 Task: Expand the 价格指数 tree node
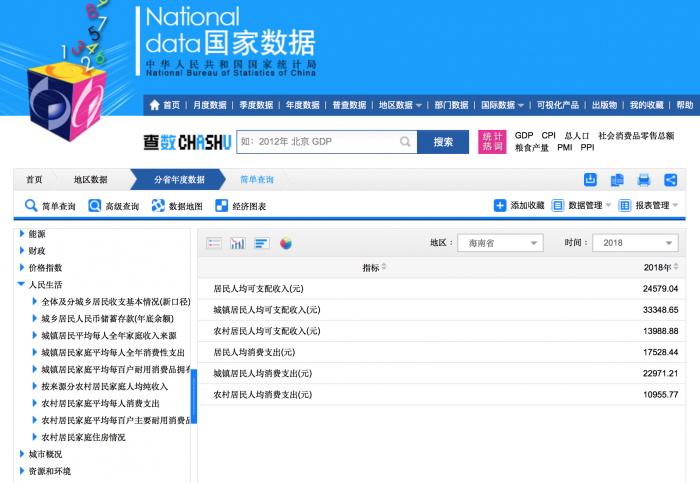(x=22, y=268)
